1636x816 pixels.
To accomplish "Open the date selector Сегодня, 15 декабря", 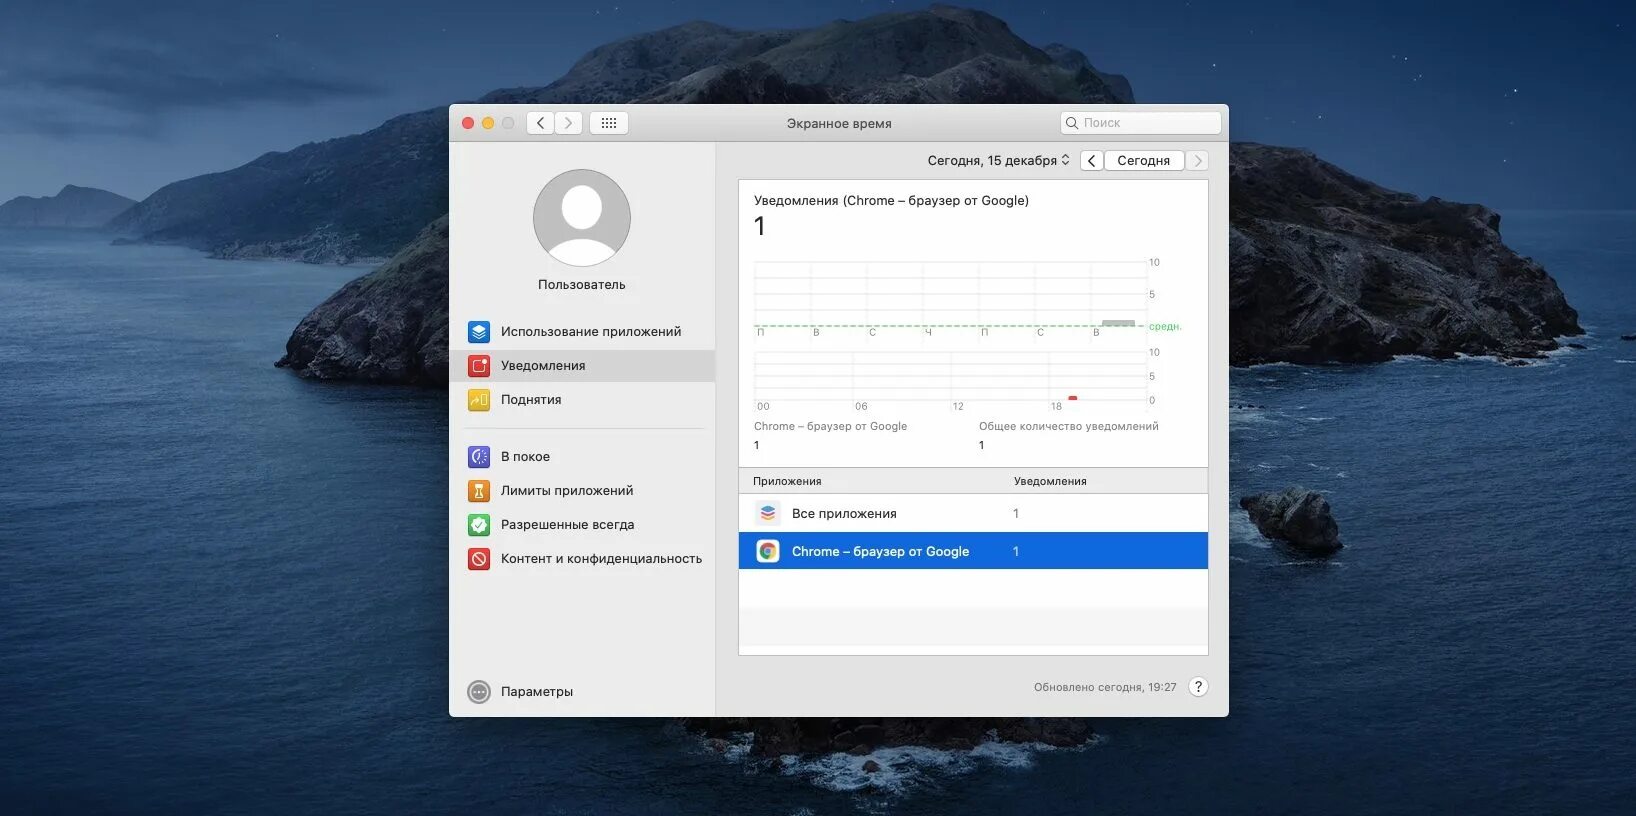I will coord(998,160).
